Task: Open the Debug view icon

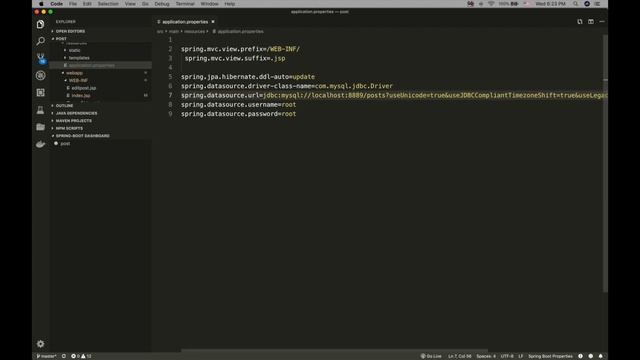Action: point(40,76)
